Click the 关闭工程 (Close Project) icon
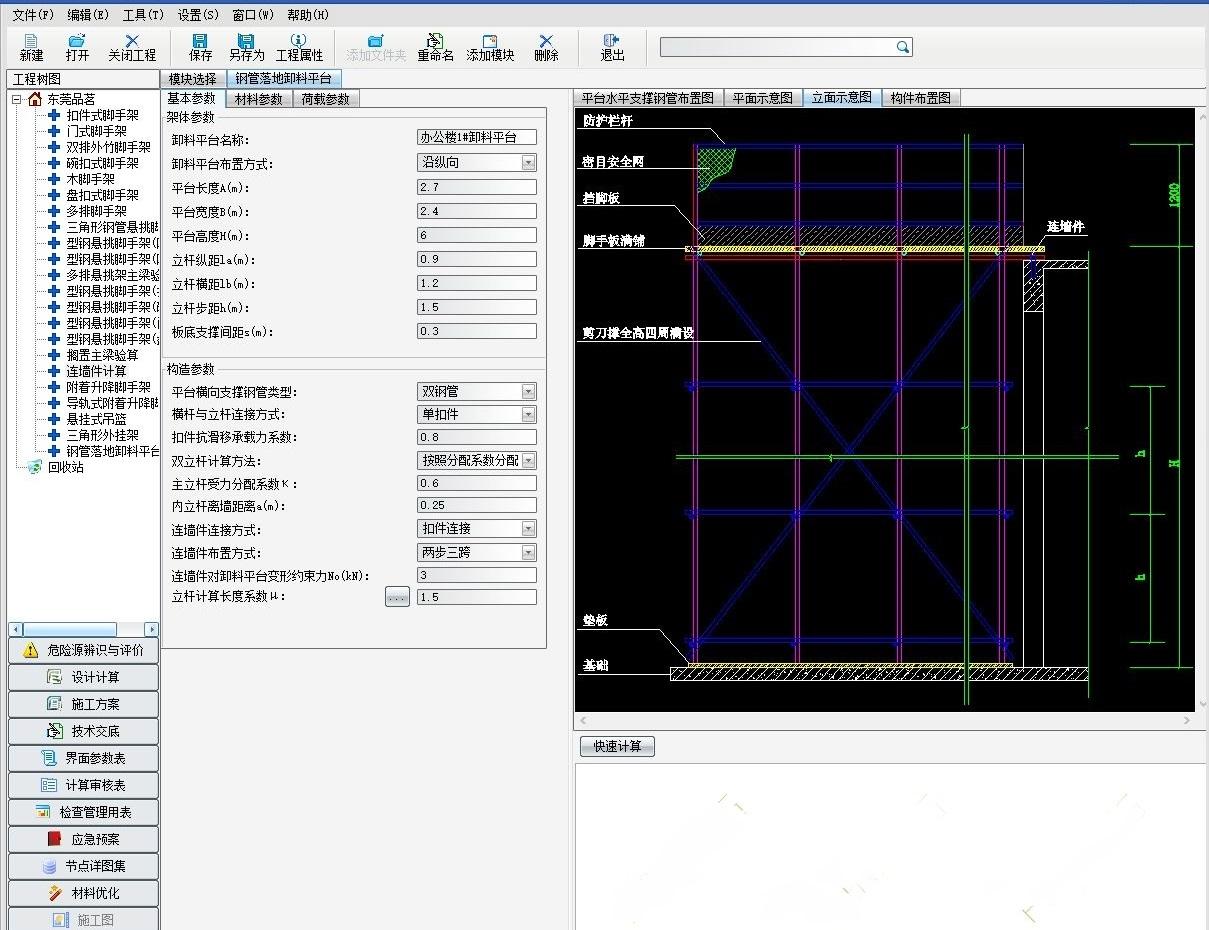This screenshot has width=1209, height=930. click(132, 47)
